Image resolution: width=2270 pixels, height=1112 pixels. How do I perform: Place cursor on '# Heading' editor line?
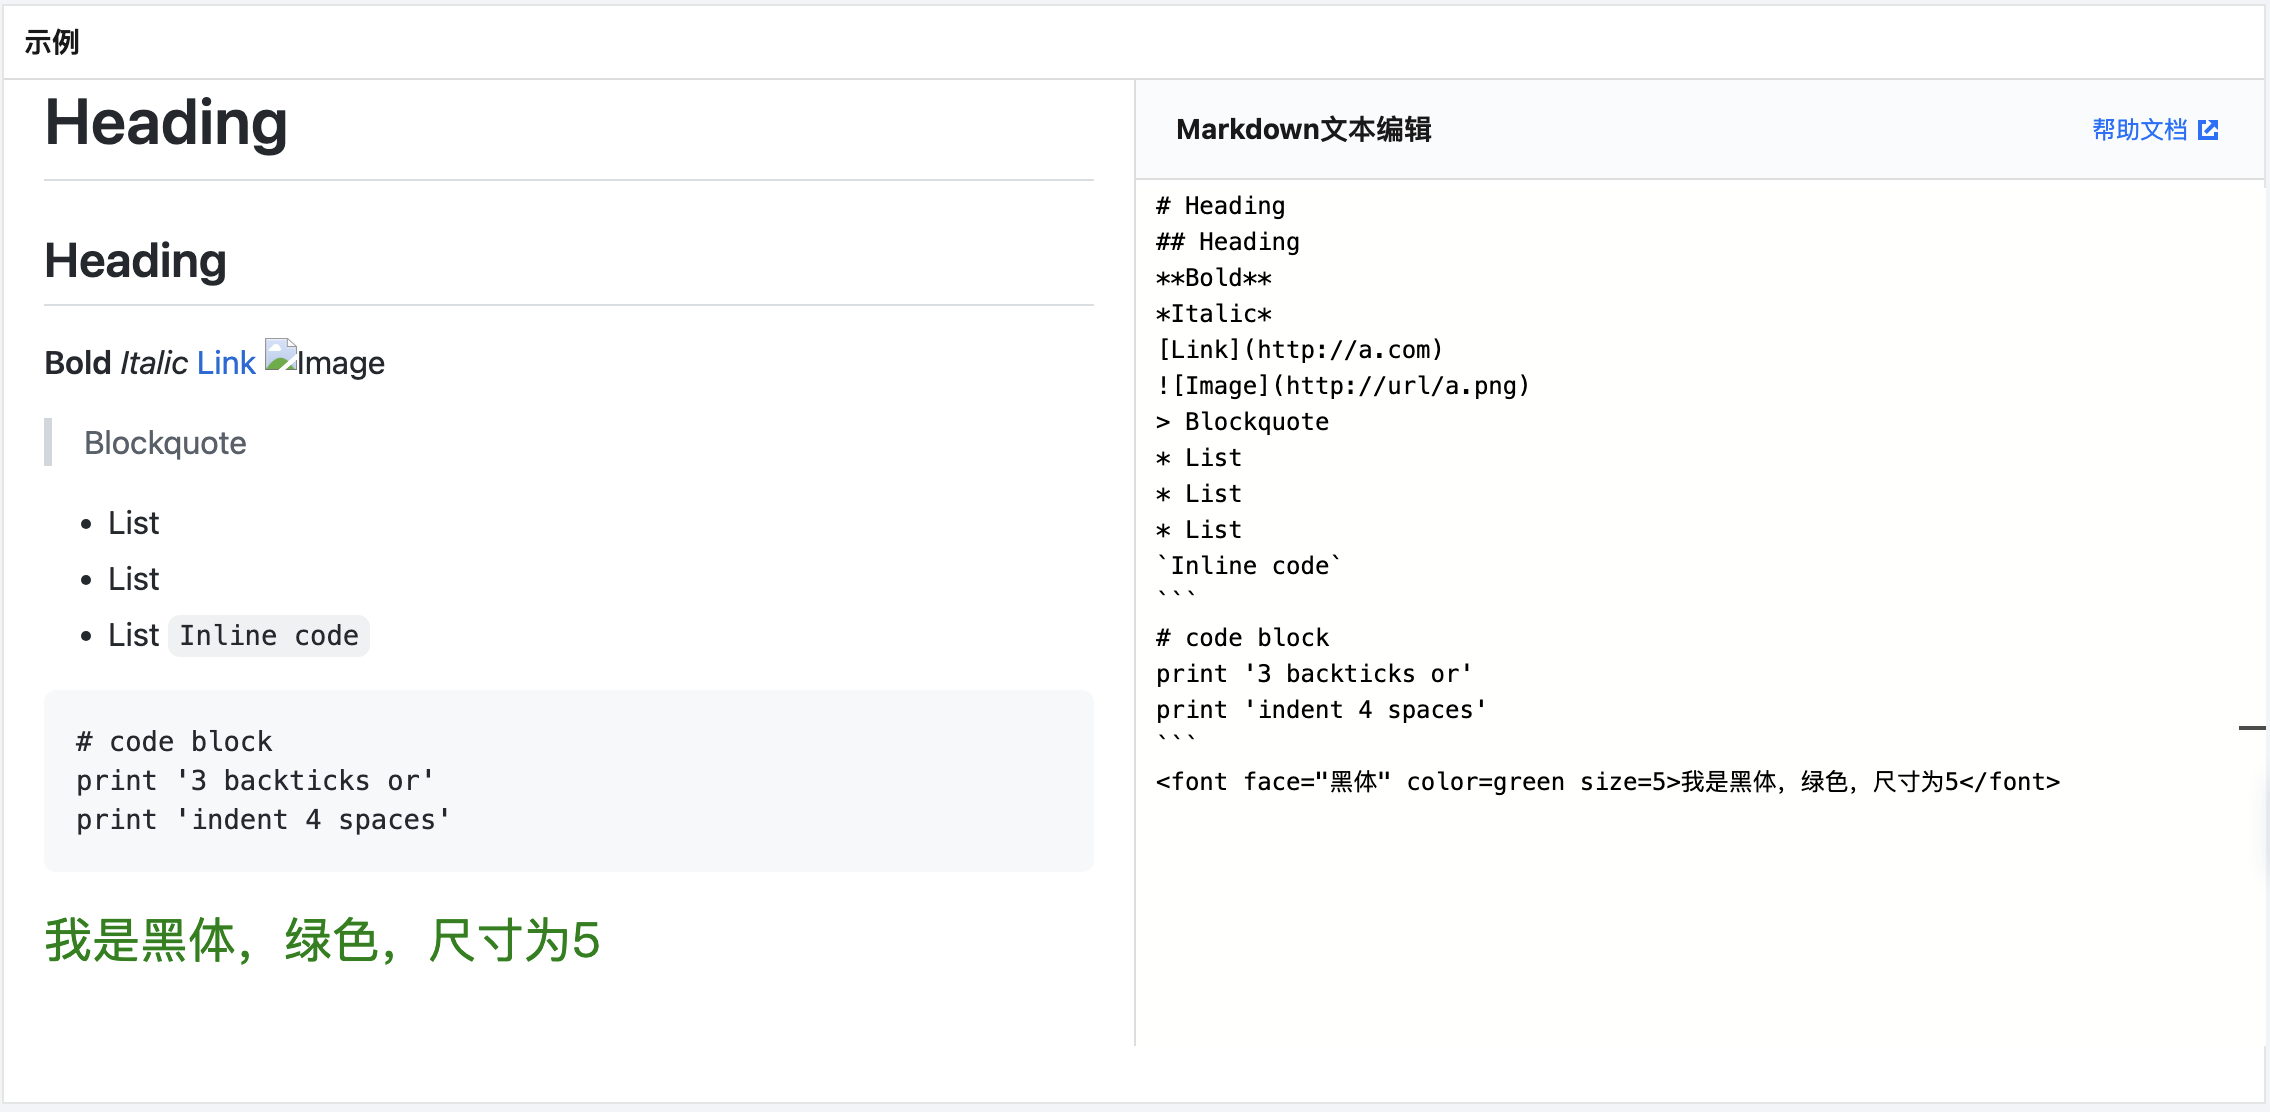pos(1221,206)
